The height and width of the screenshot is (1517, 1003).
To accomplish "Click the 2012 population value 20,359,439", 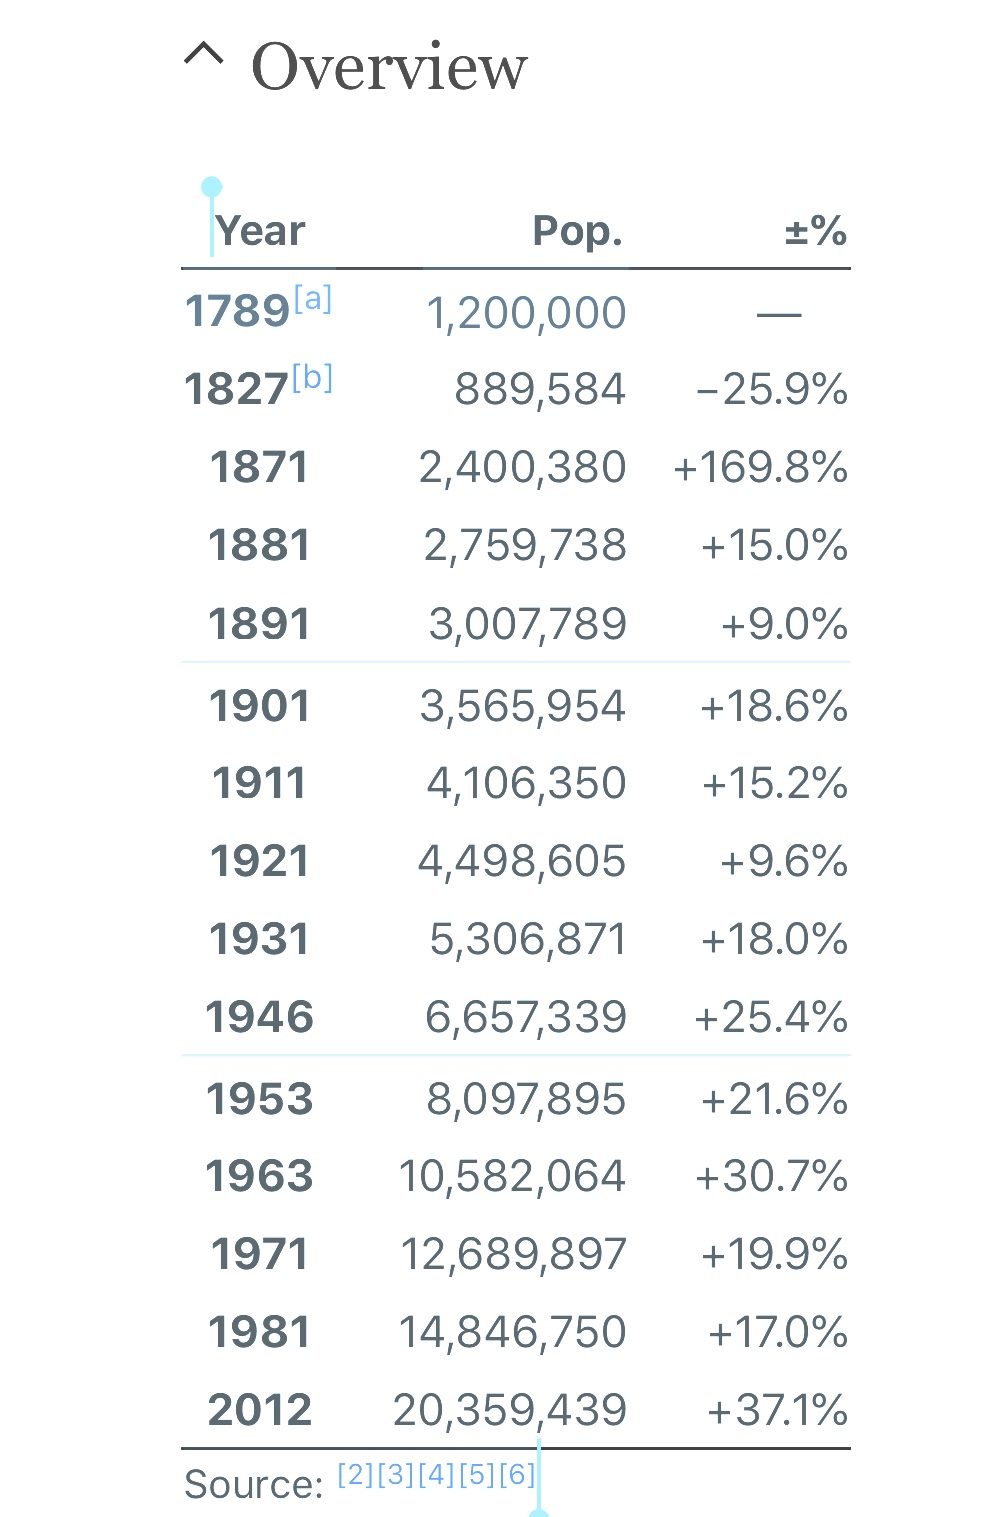I will (x=510, y=1410).
